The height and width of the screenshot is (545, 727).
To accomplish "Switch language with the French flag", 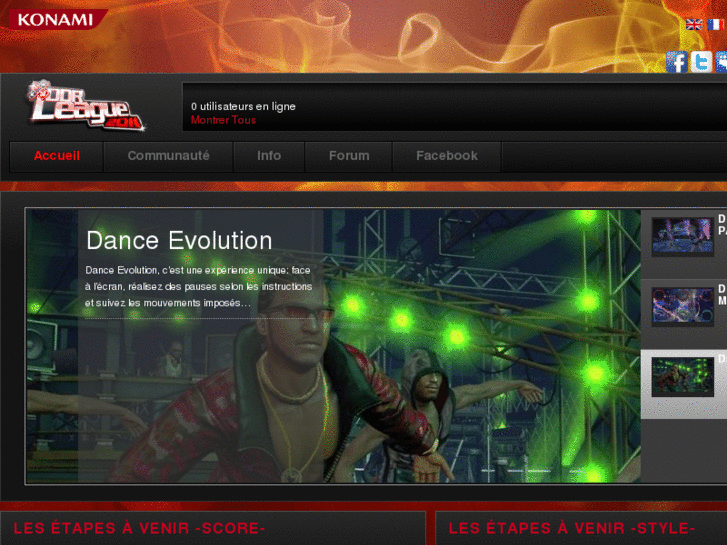I will [716, 25].
